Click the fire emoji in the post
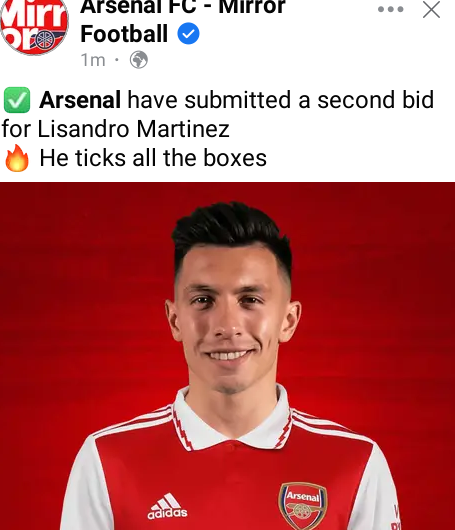 17,158
